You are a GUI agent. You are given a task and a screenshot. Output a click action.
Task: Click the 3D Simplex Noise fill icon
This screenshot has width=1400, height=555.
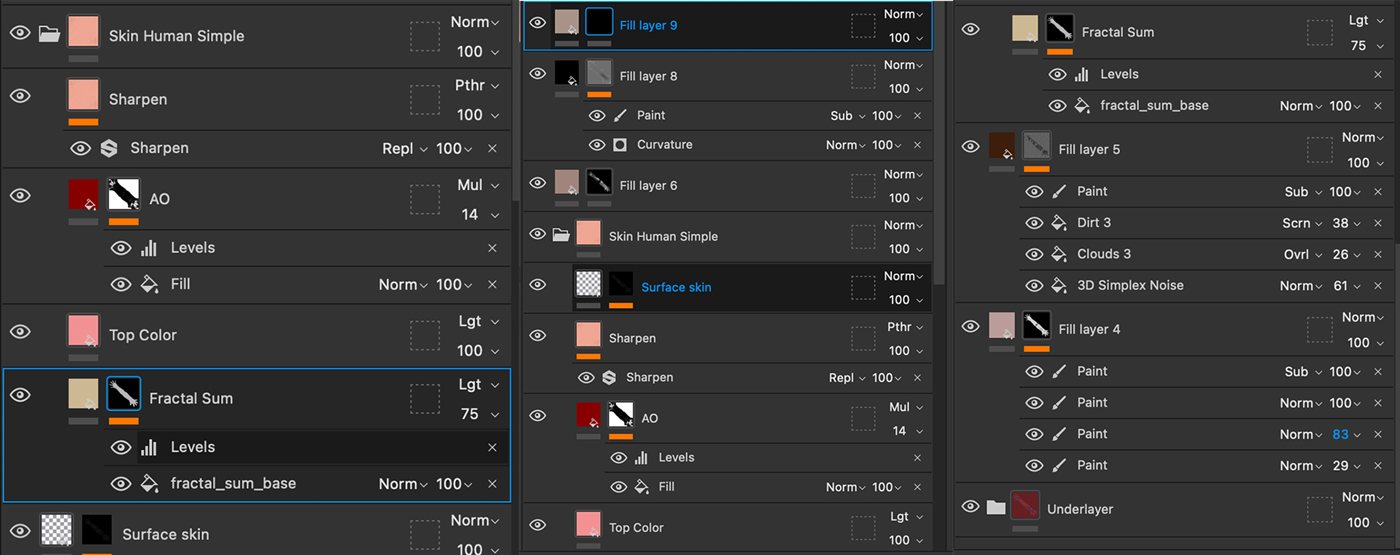[x=1059, y=285]
